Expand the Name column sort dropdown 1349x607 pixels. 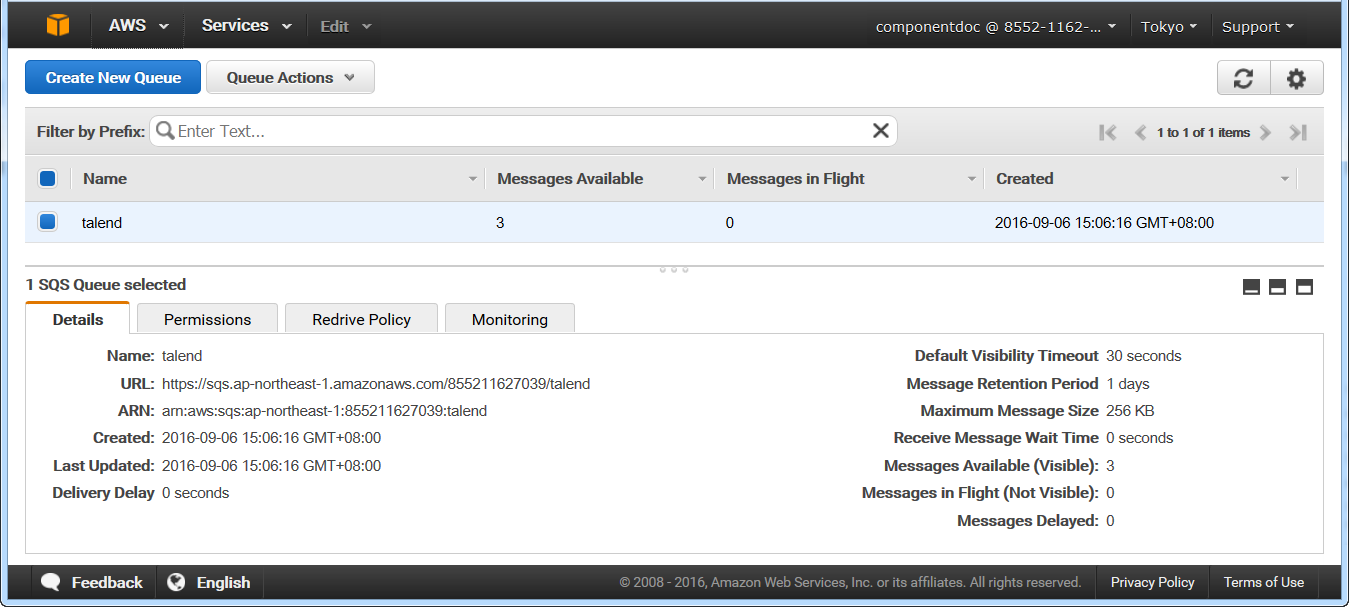pyautogui.click(x=472, y=178)
